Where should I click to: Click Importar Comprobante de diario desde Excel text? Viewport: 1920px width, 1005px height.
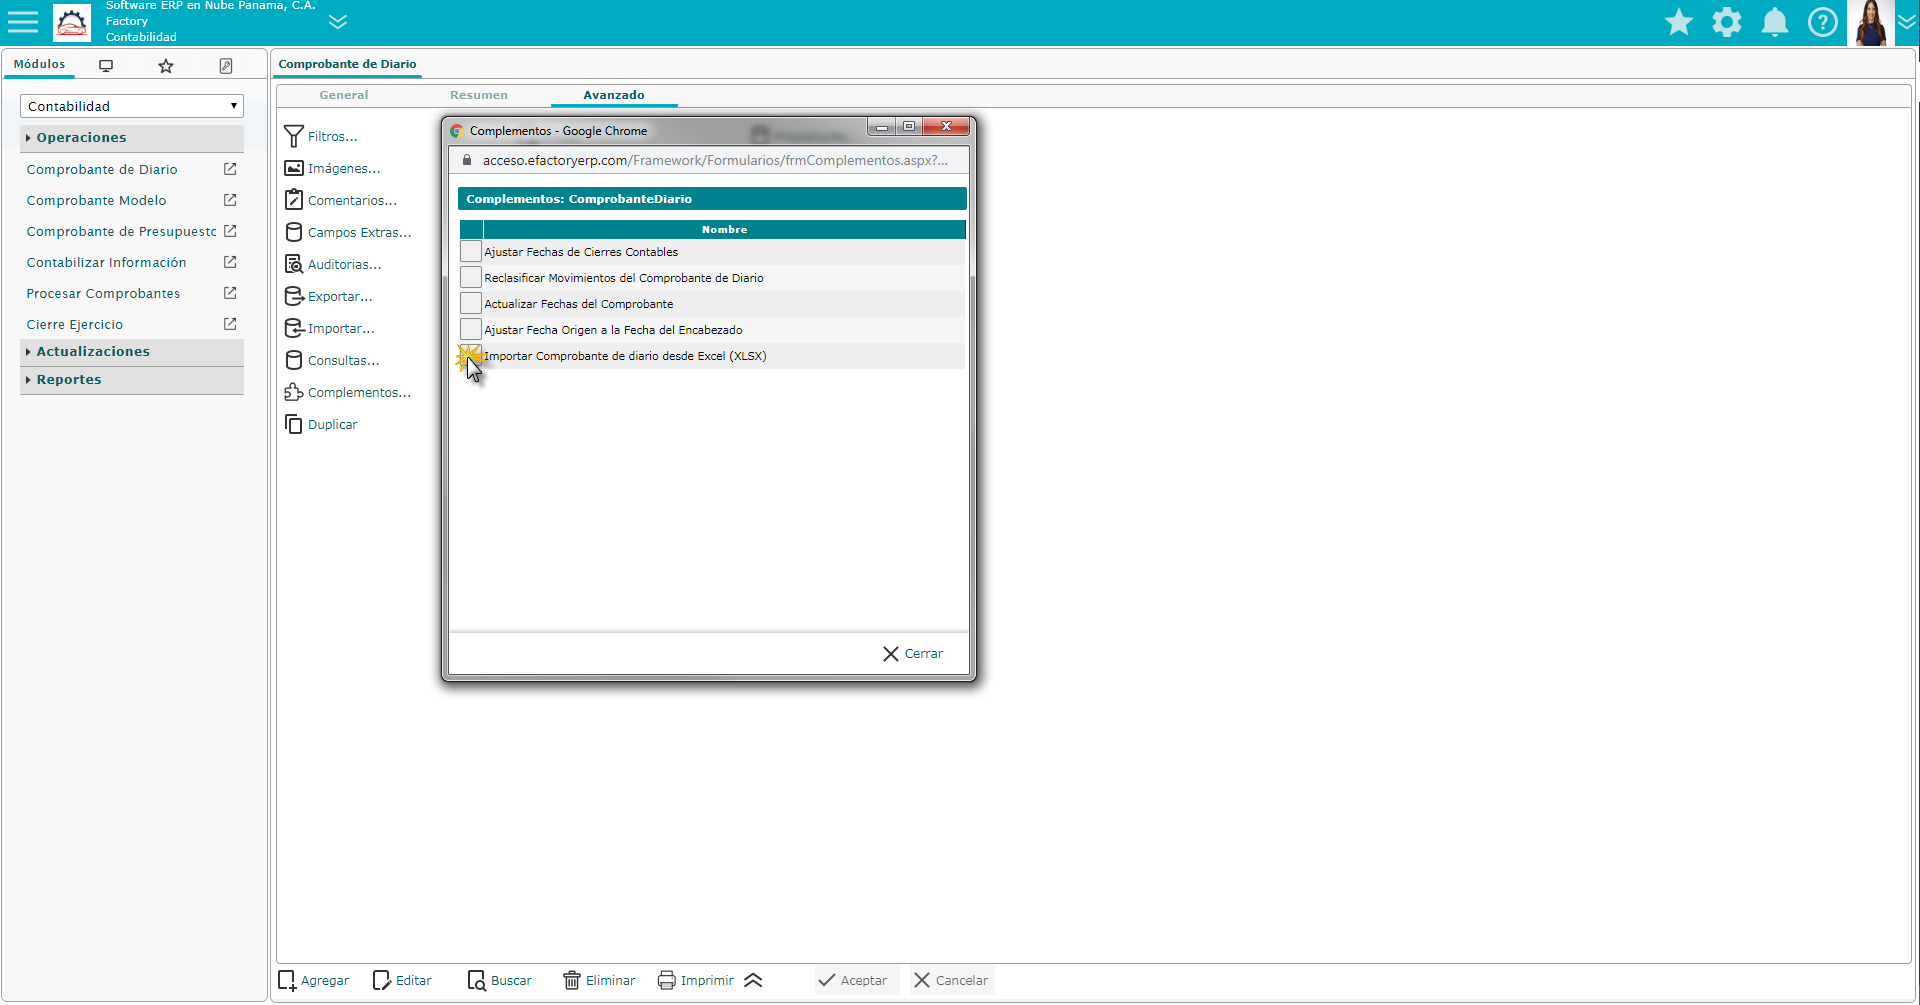626,356
